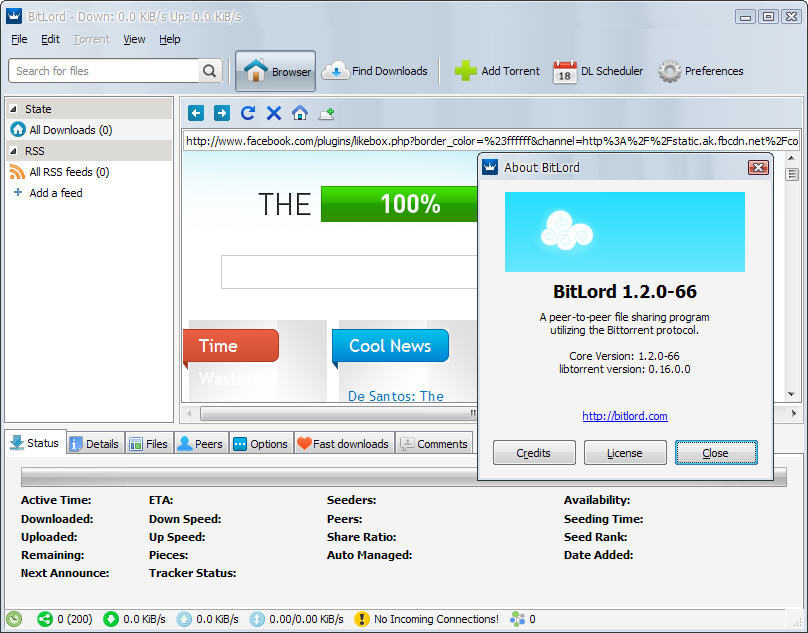Click the clock icon in status bar
The image size is (808, 633).
pyautogui.click(x=14, y=619)
